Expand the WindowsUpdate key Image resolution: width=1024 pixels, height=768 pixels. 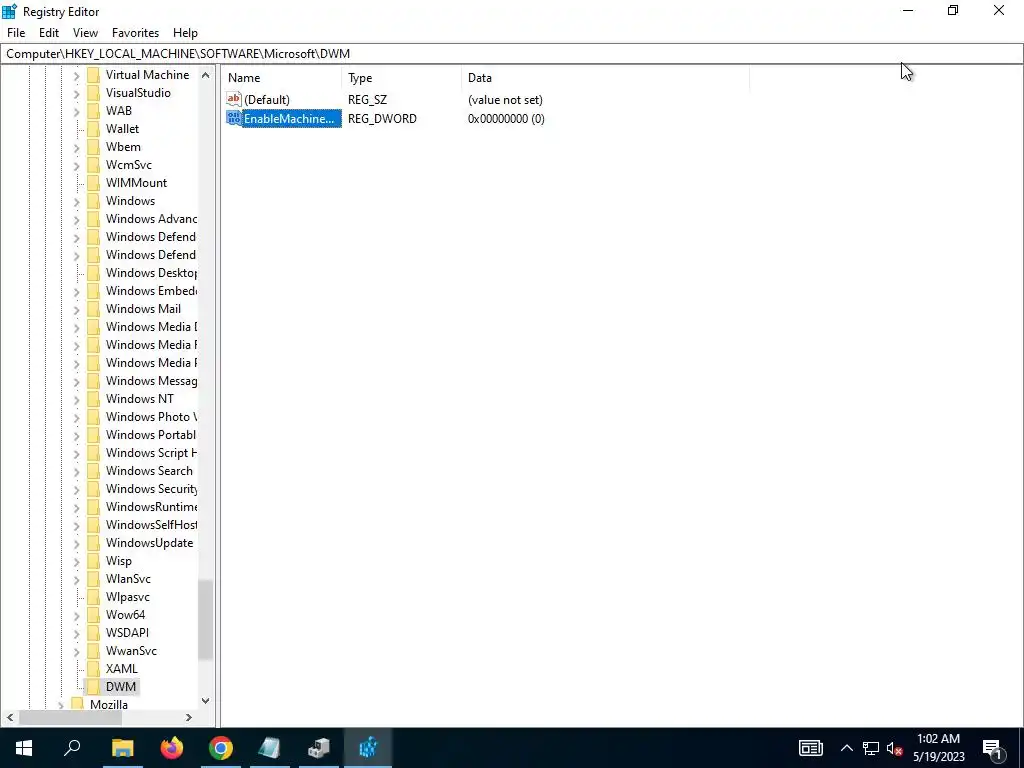(x=76, y=543)
